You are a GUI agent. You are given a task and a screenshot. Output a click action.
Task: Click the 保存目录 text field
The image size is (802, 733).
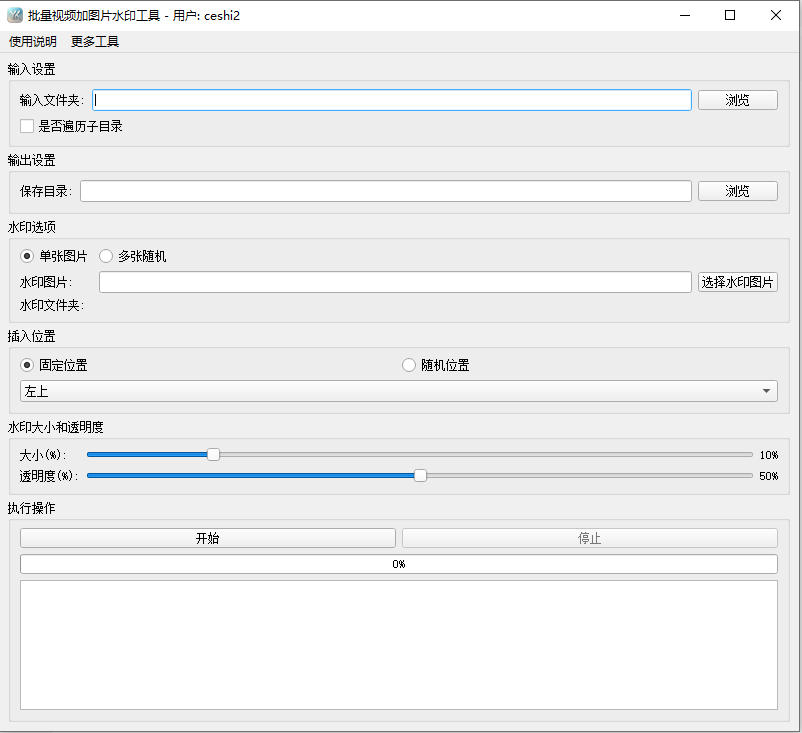(x=385, y=191)
